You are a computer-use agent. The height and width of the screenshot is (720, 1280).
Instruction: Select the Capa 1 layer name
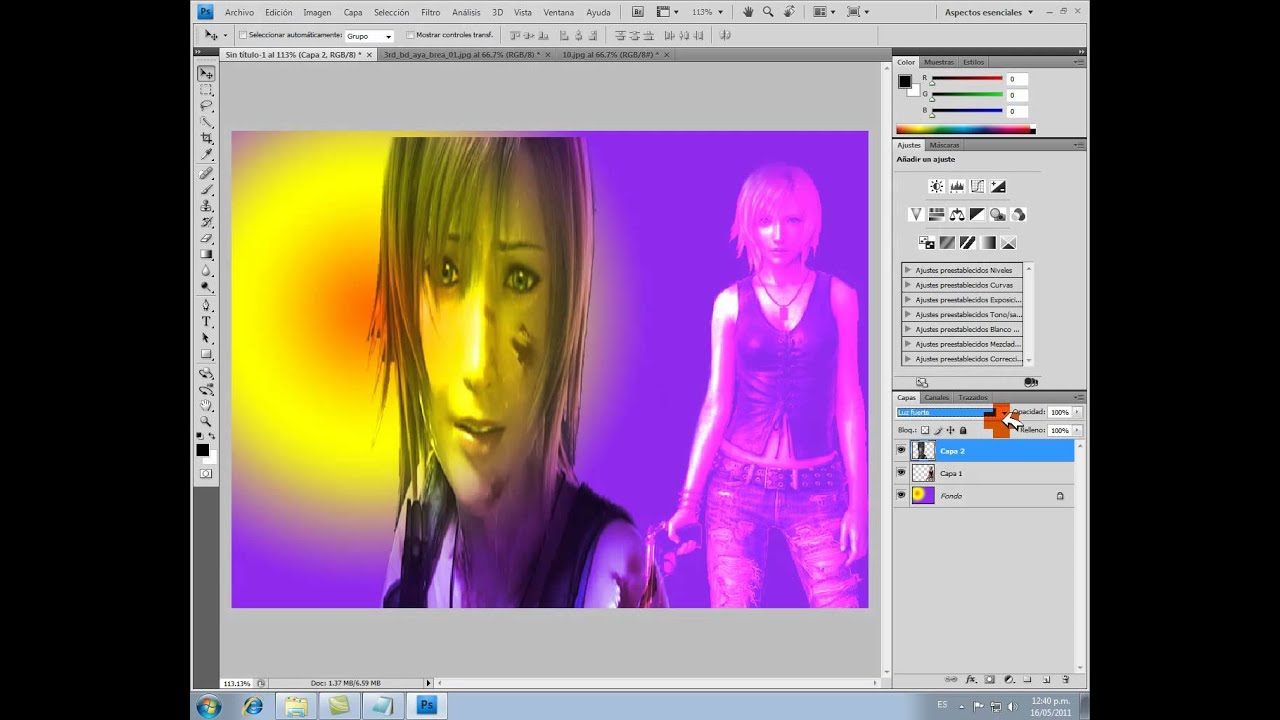pyautogui.click(x=951, y=473)
